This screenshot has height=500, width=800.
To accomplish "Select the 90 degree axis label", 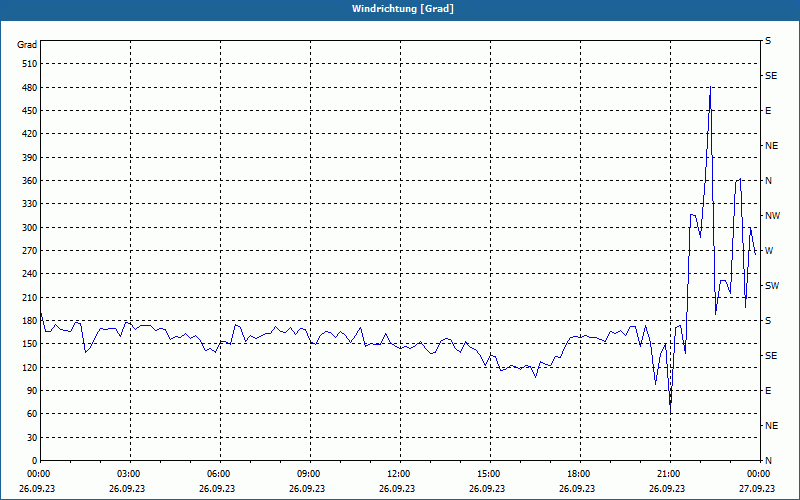I will coord(32,390).
